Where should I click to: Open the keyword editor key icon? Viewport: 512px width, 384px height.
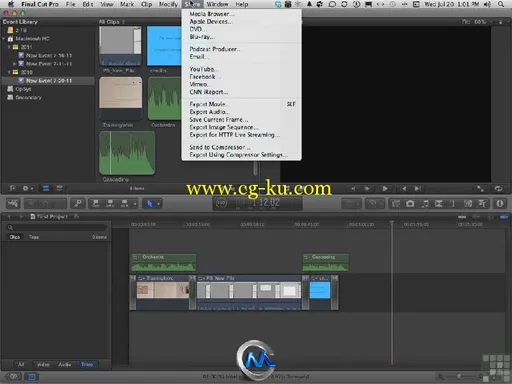click(x=78, y=203)
